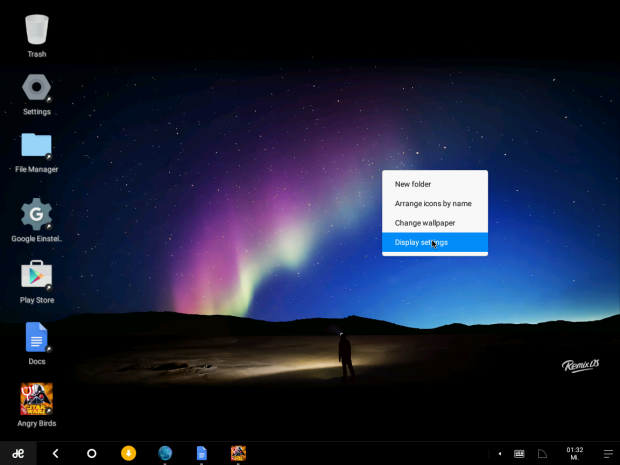Open the yellow download app in taskbar
This screenshot has width=620, height=465.
[x=128, y=453]
